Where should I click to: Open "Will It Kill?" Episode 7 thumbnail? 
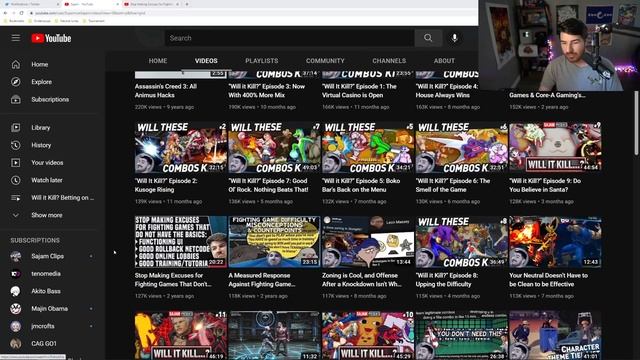point(274,148)
